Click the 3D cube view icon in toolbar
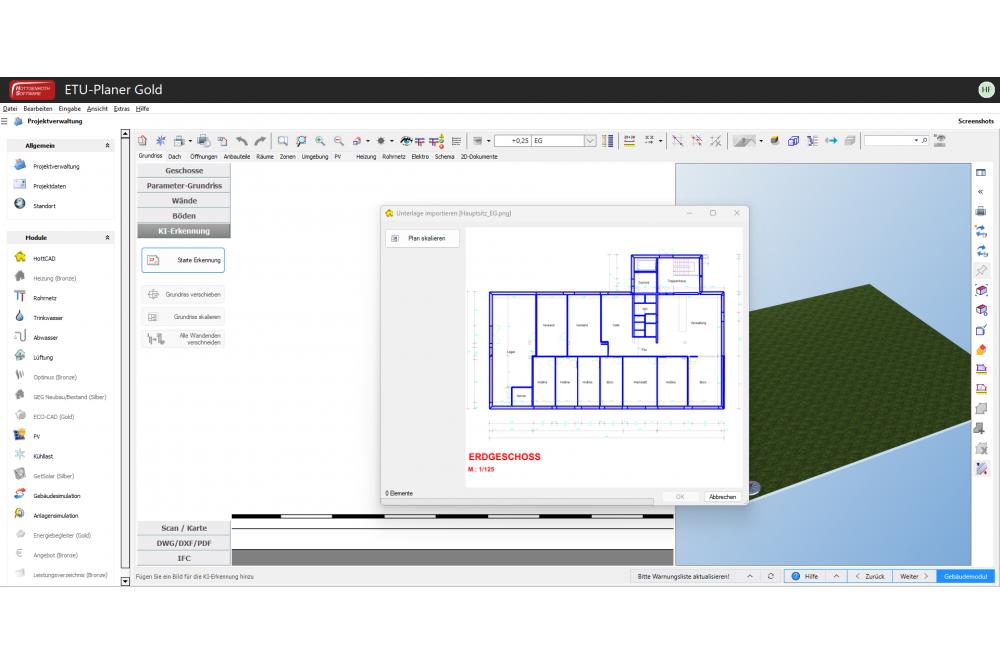This screenshot has width=1000, height=666. point(793,141)
